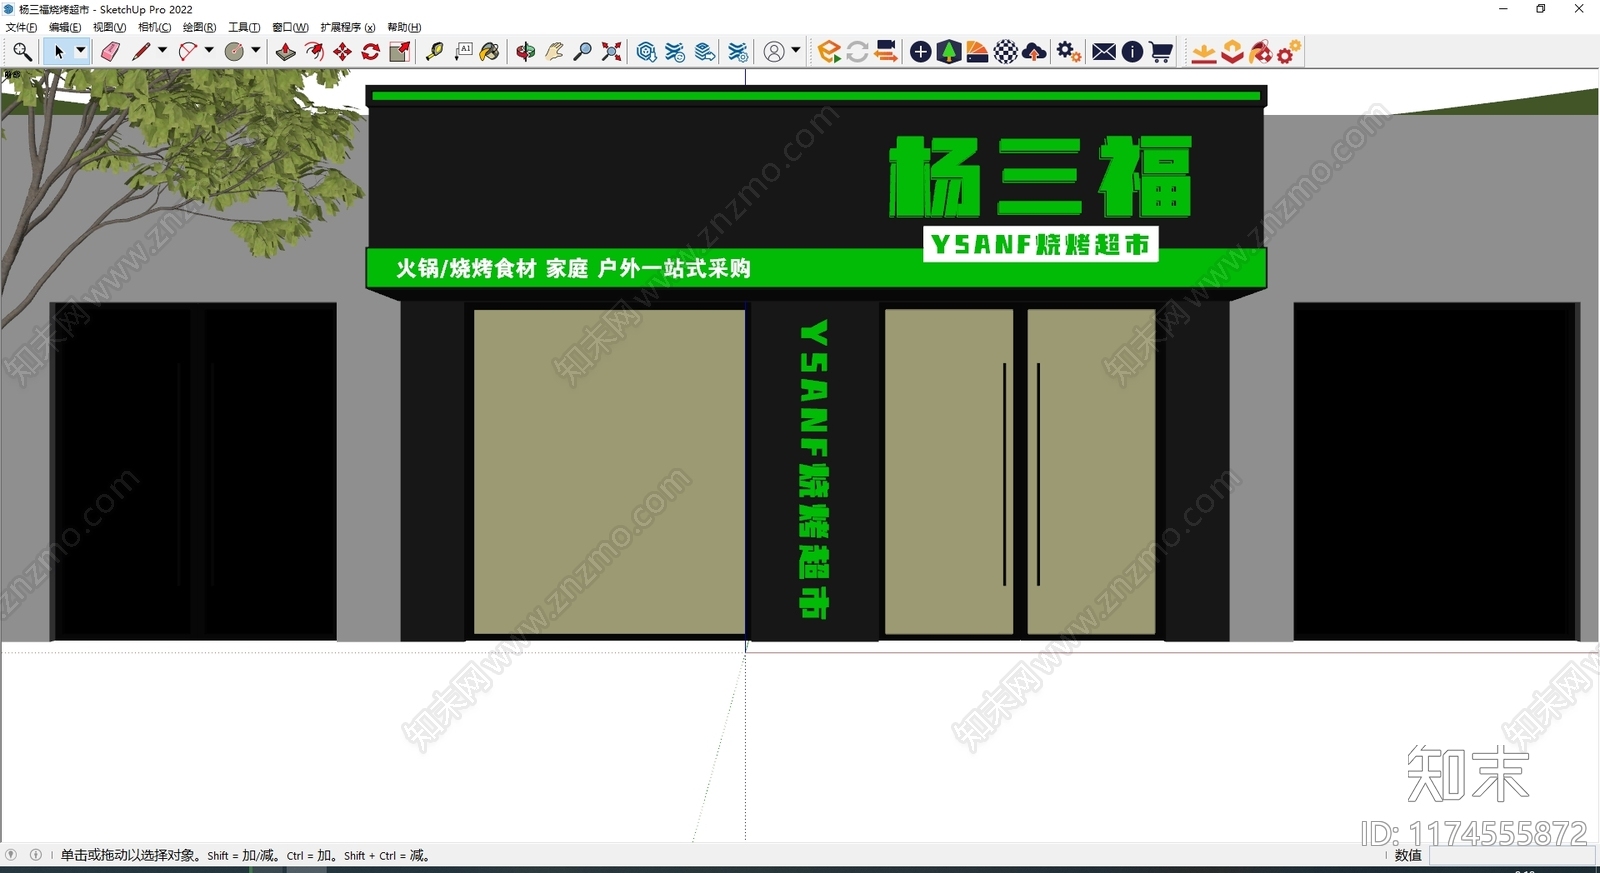Screen dimensions: 1600x873
Task: Open the Extension Manager icon
Action: coord(738,52)
